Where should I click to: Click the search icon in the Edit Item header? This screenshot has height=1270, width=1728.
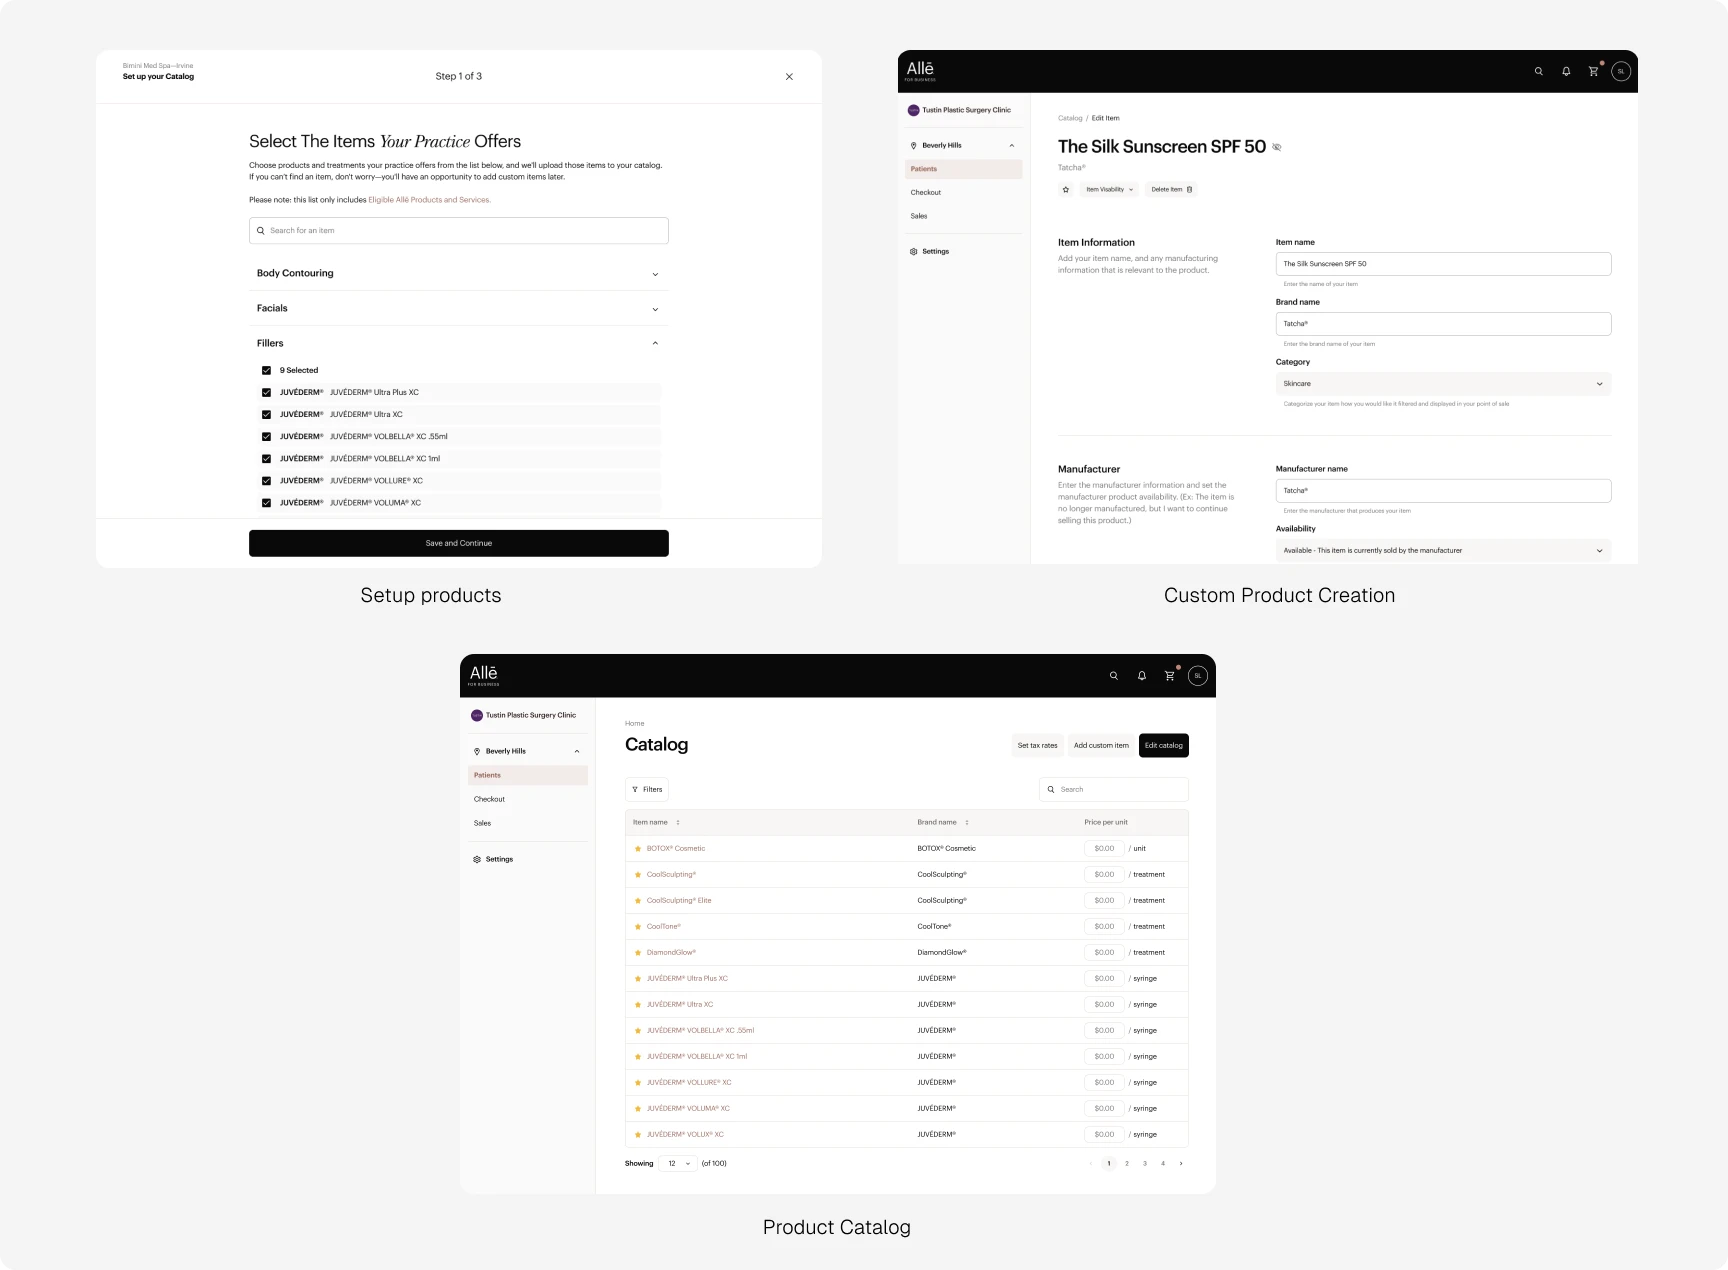point(1538,71)
